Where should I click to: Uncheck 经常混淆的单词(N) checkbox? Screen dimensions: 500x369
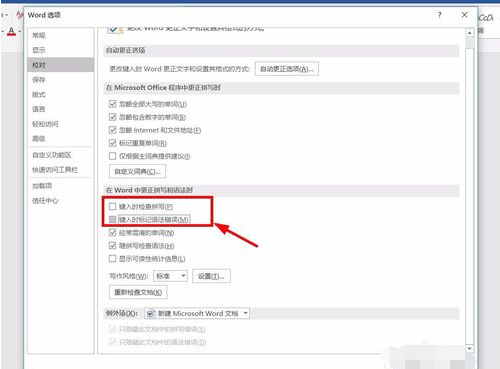pyautogui.click(x=113, y=233)
